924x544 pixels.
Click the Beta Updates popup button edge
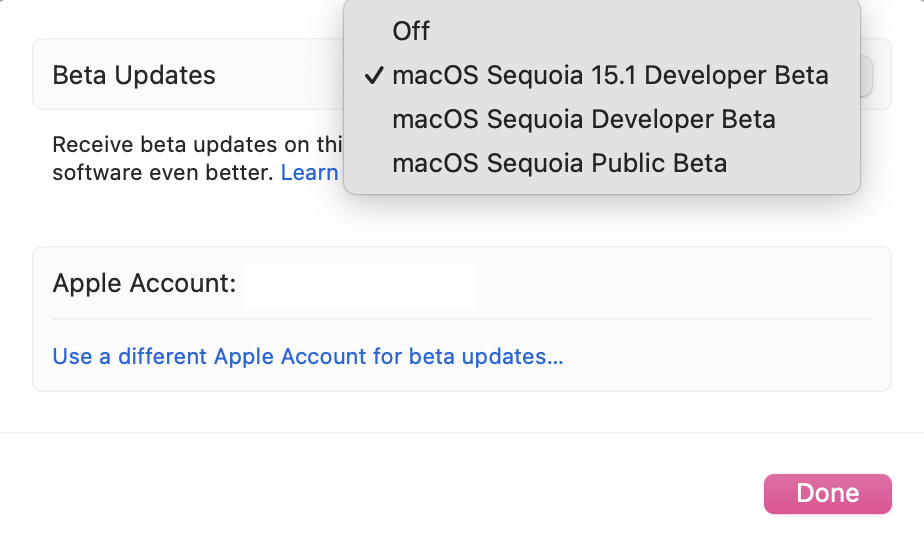[x=867, y=75]
